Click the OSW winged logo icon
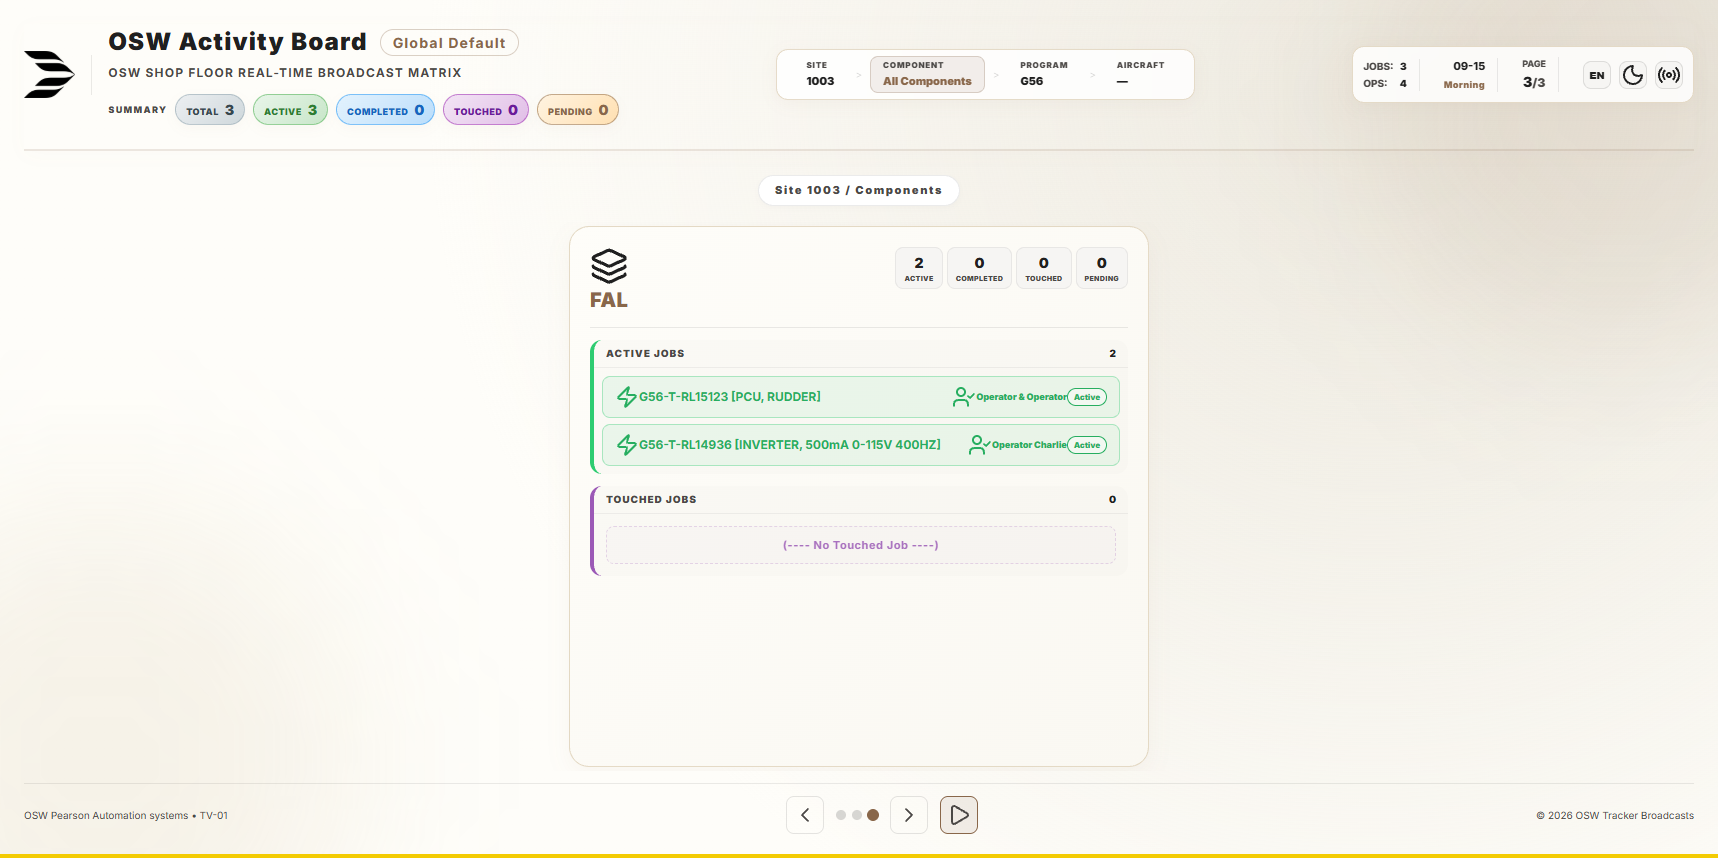This screenshot has height=858, width=1718. coord(49,74)
